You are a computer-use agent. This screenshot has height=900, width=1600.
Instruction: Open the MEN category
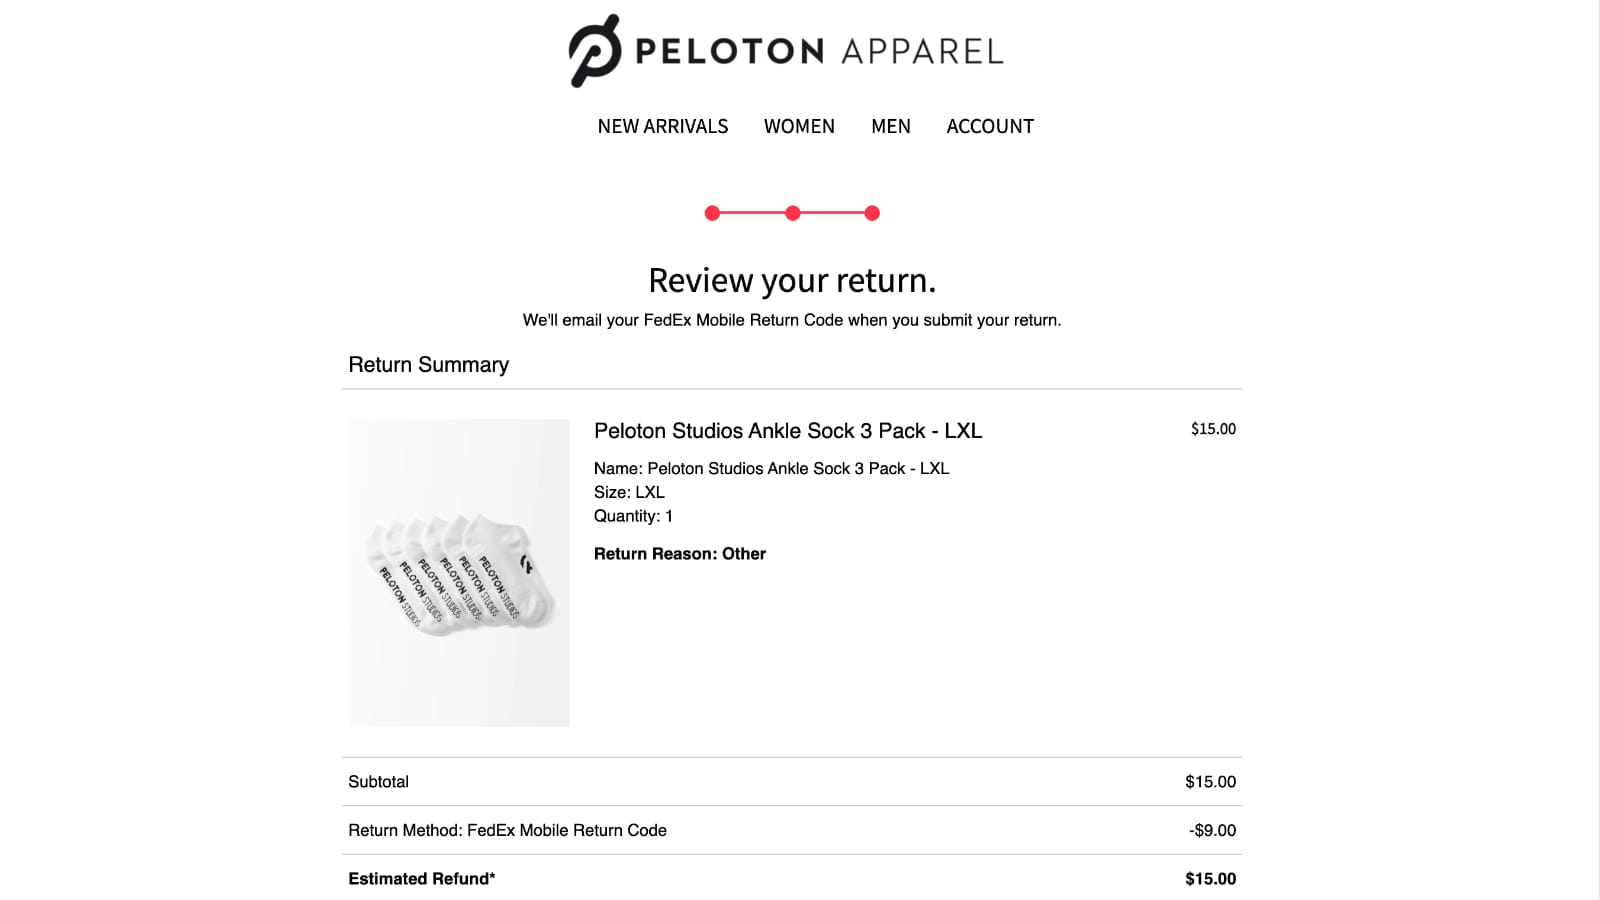[890, 126]
